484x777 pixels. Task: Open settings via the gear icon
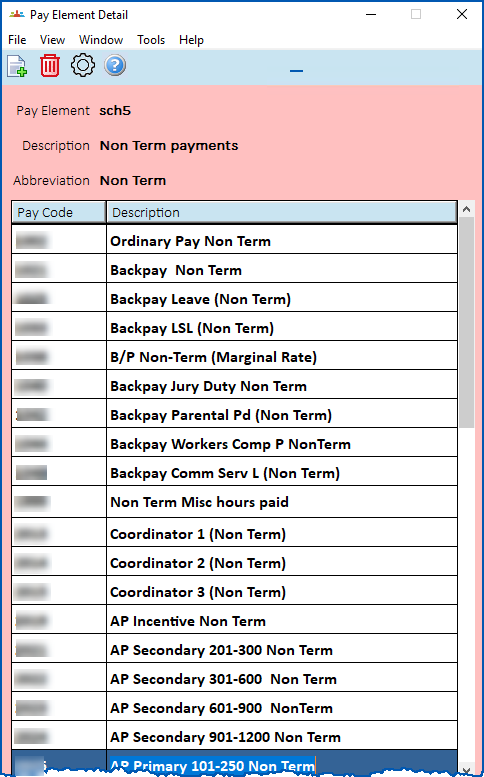(x=83, y=65)
